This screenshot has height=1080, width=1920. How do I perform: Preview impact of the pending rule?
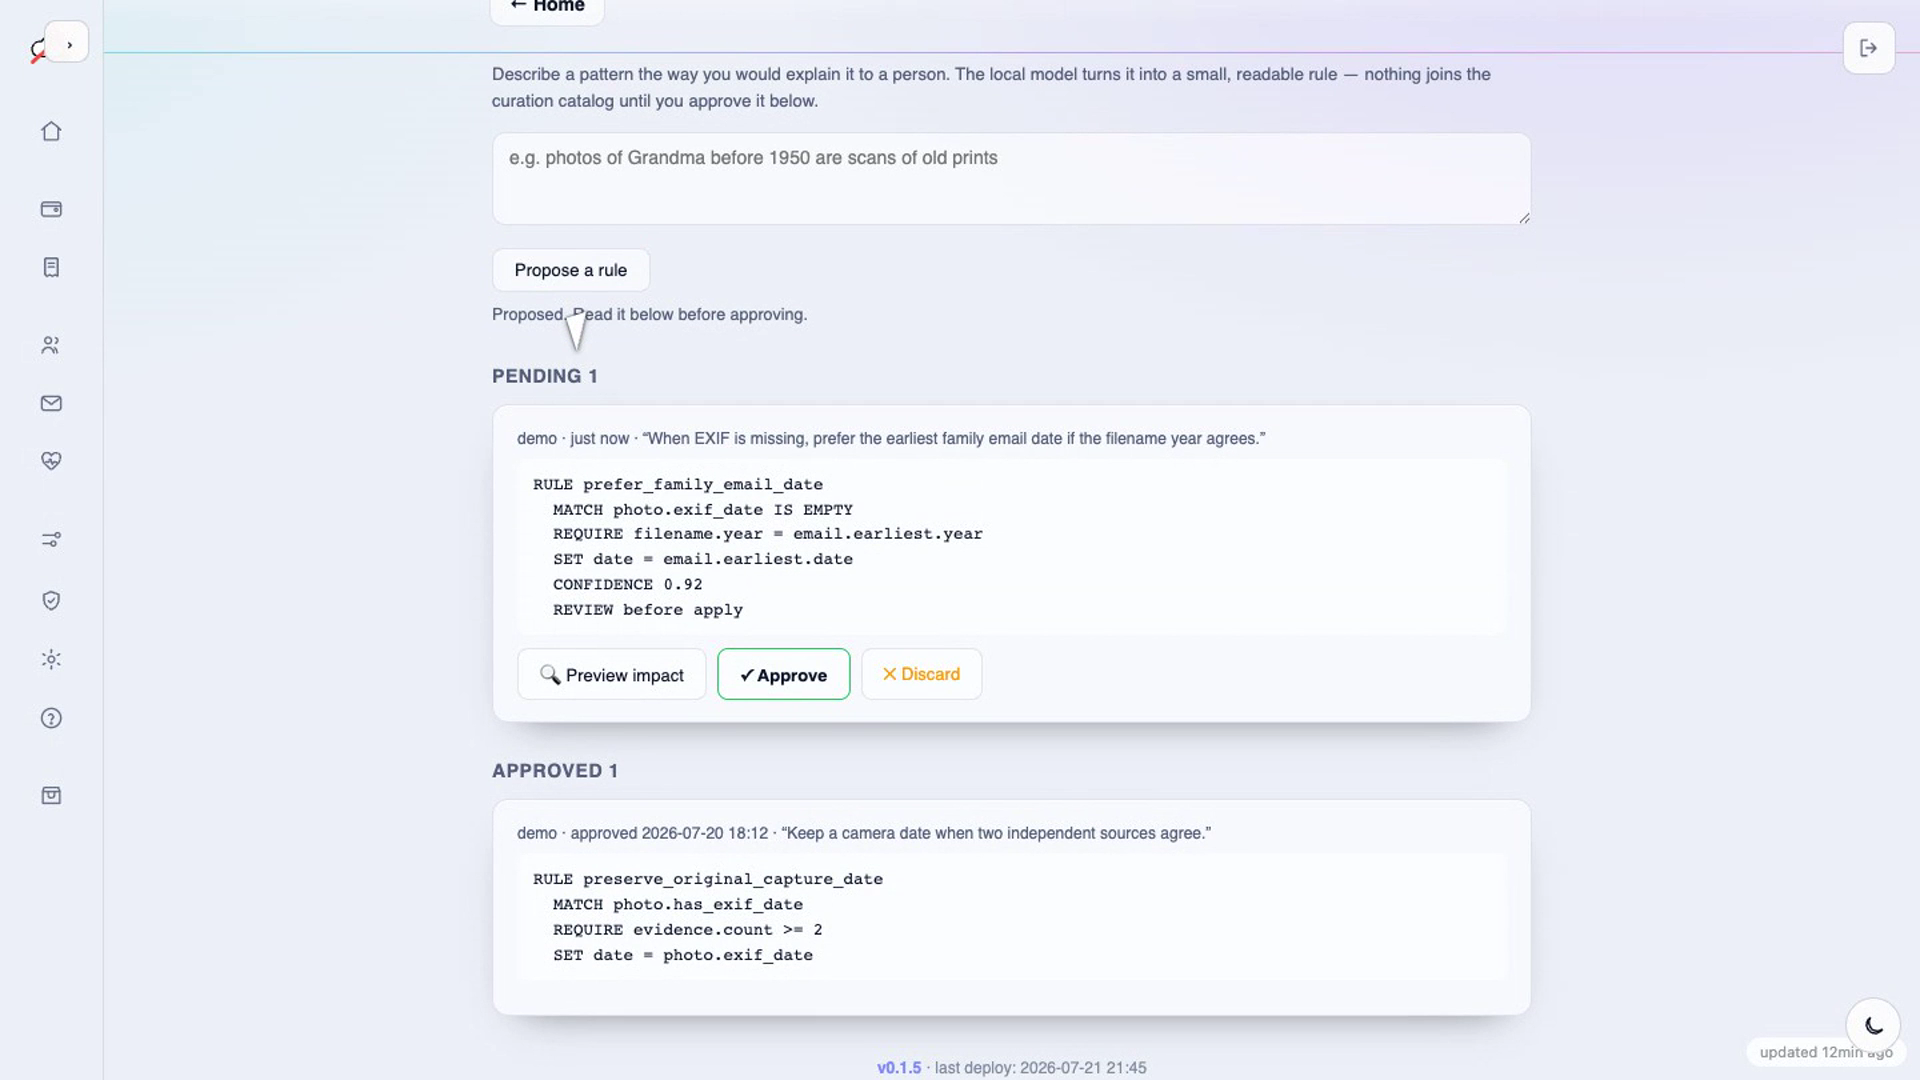pyautogui.click(x=612, y=674)
